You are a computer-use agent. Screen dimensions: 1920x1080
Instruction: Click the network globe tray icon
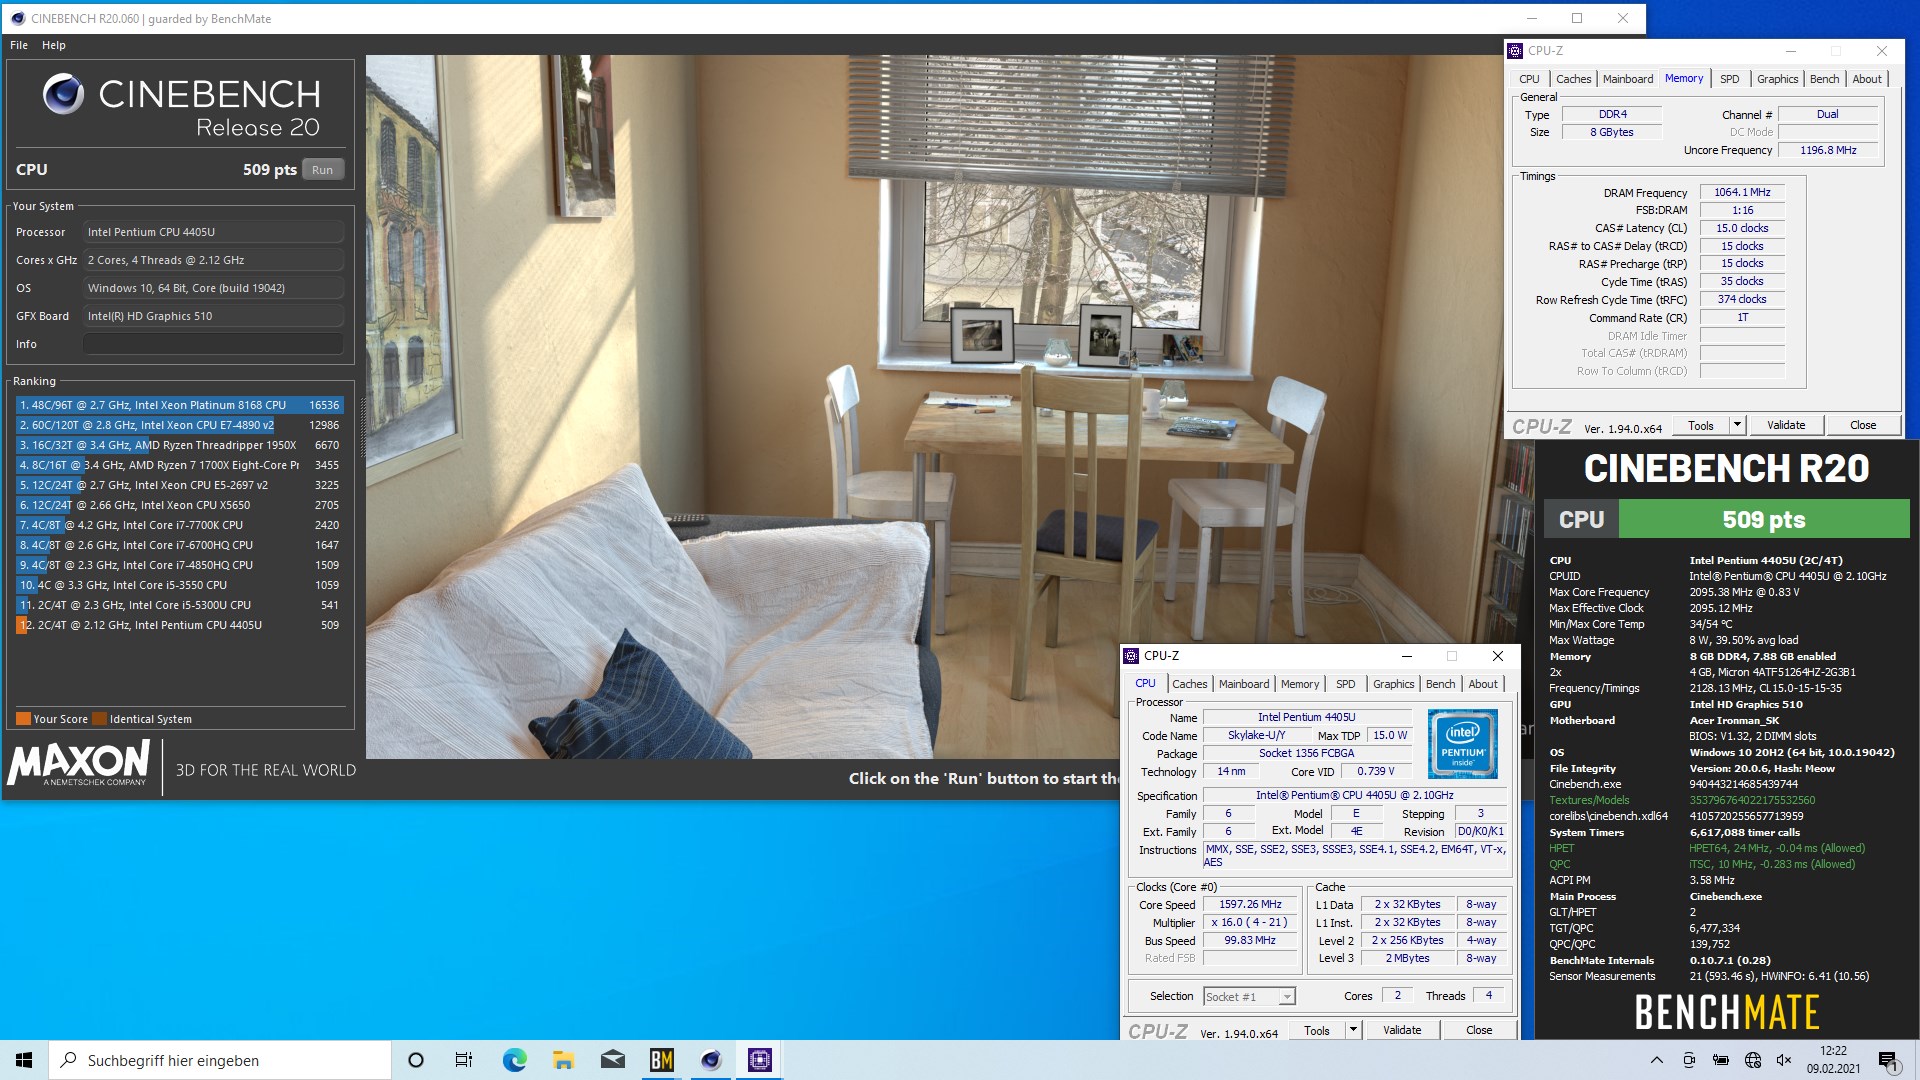click(x=1753, y=1060)
